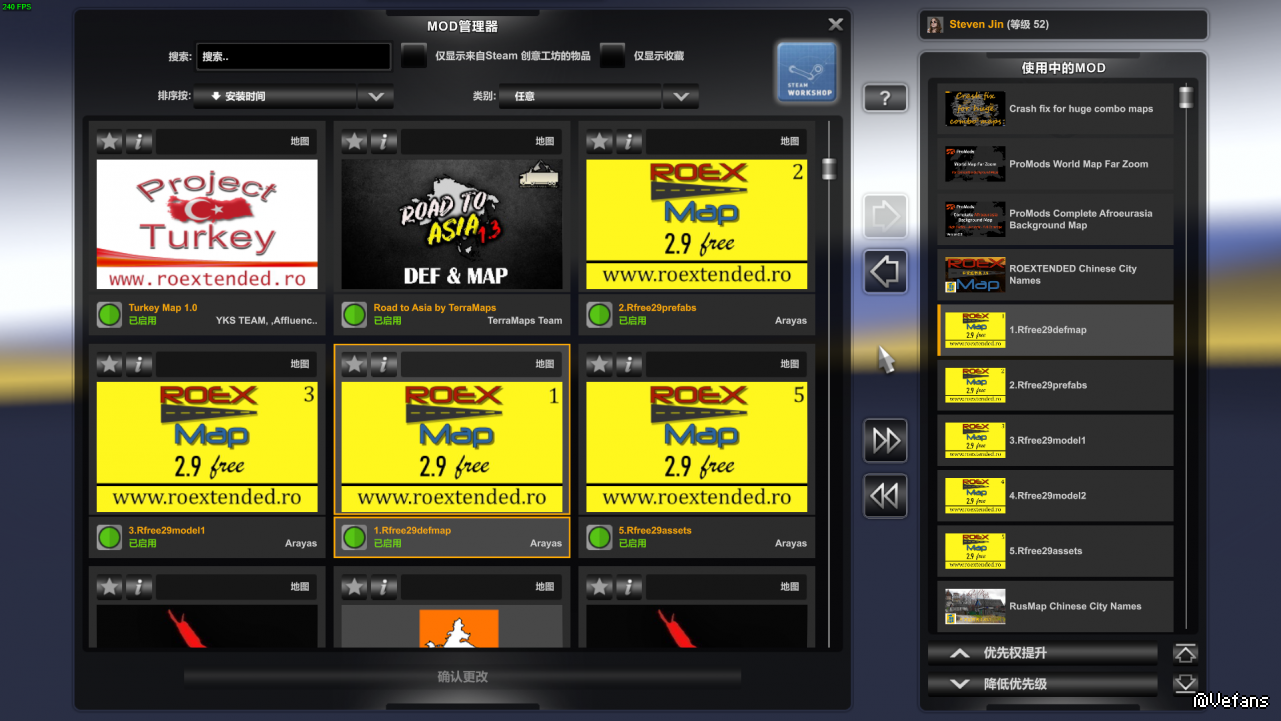Favorite the Turkey Map 1.0 mod star
The width and height of the screenshot is (1281, 721).
[110, 141]
